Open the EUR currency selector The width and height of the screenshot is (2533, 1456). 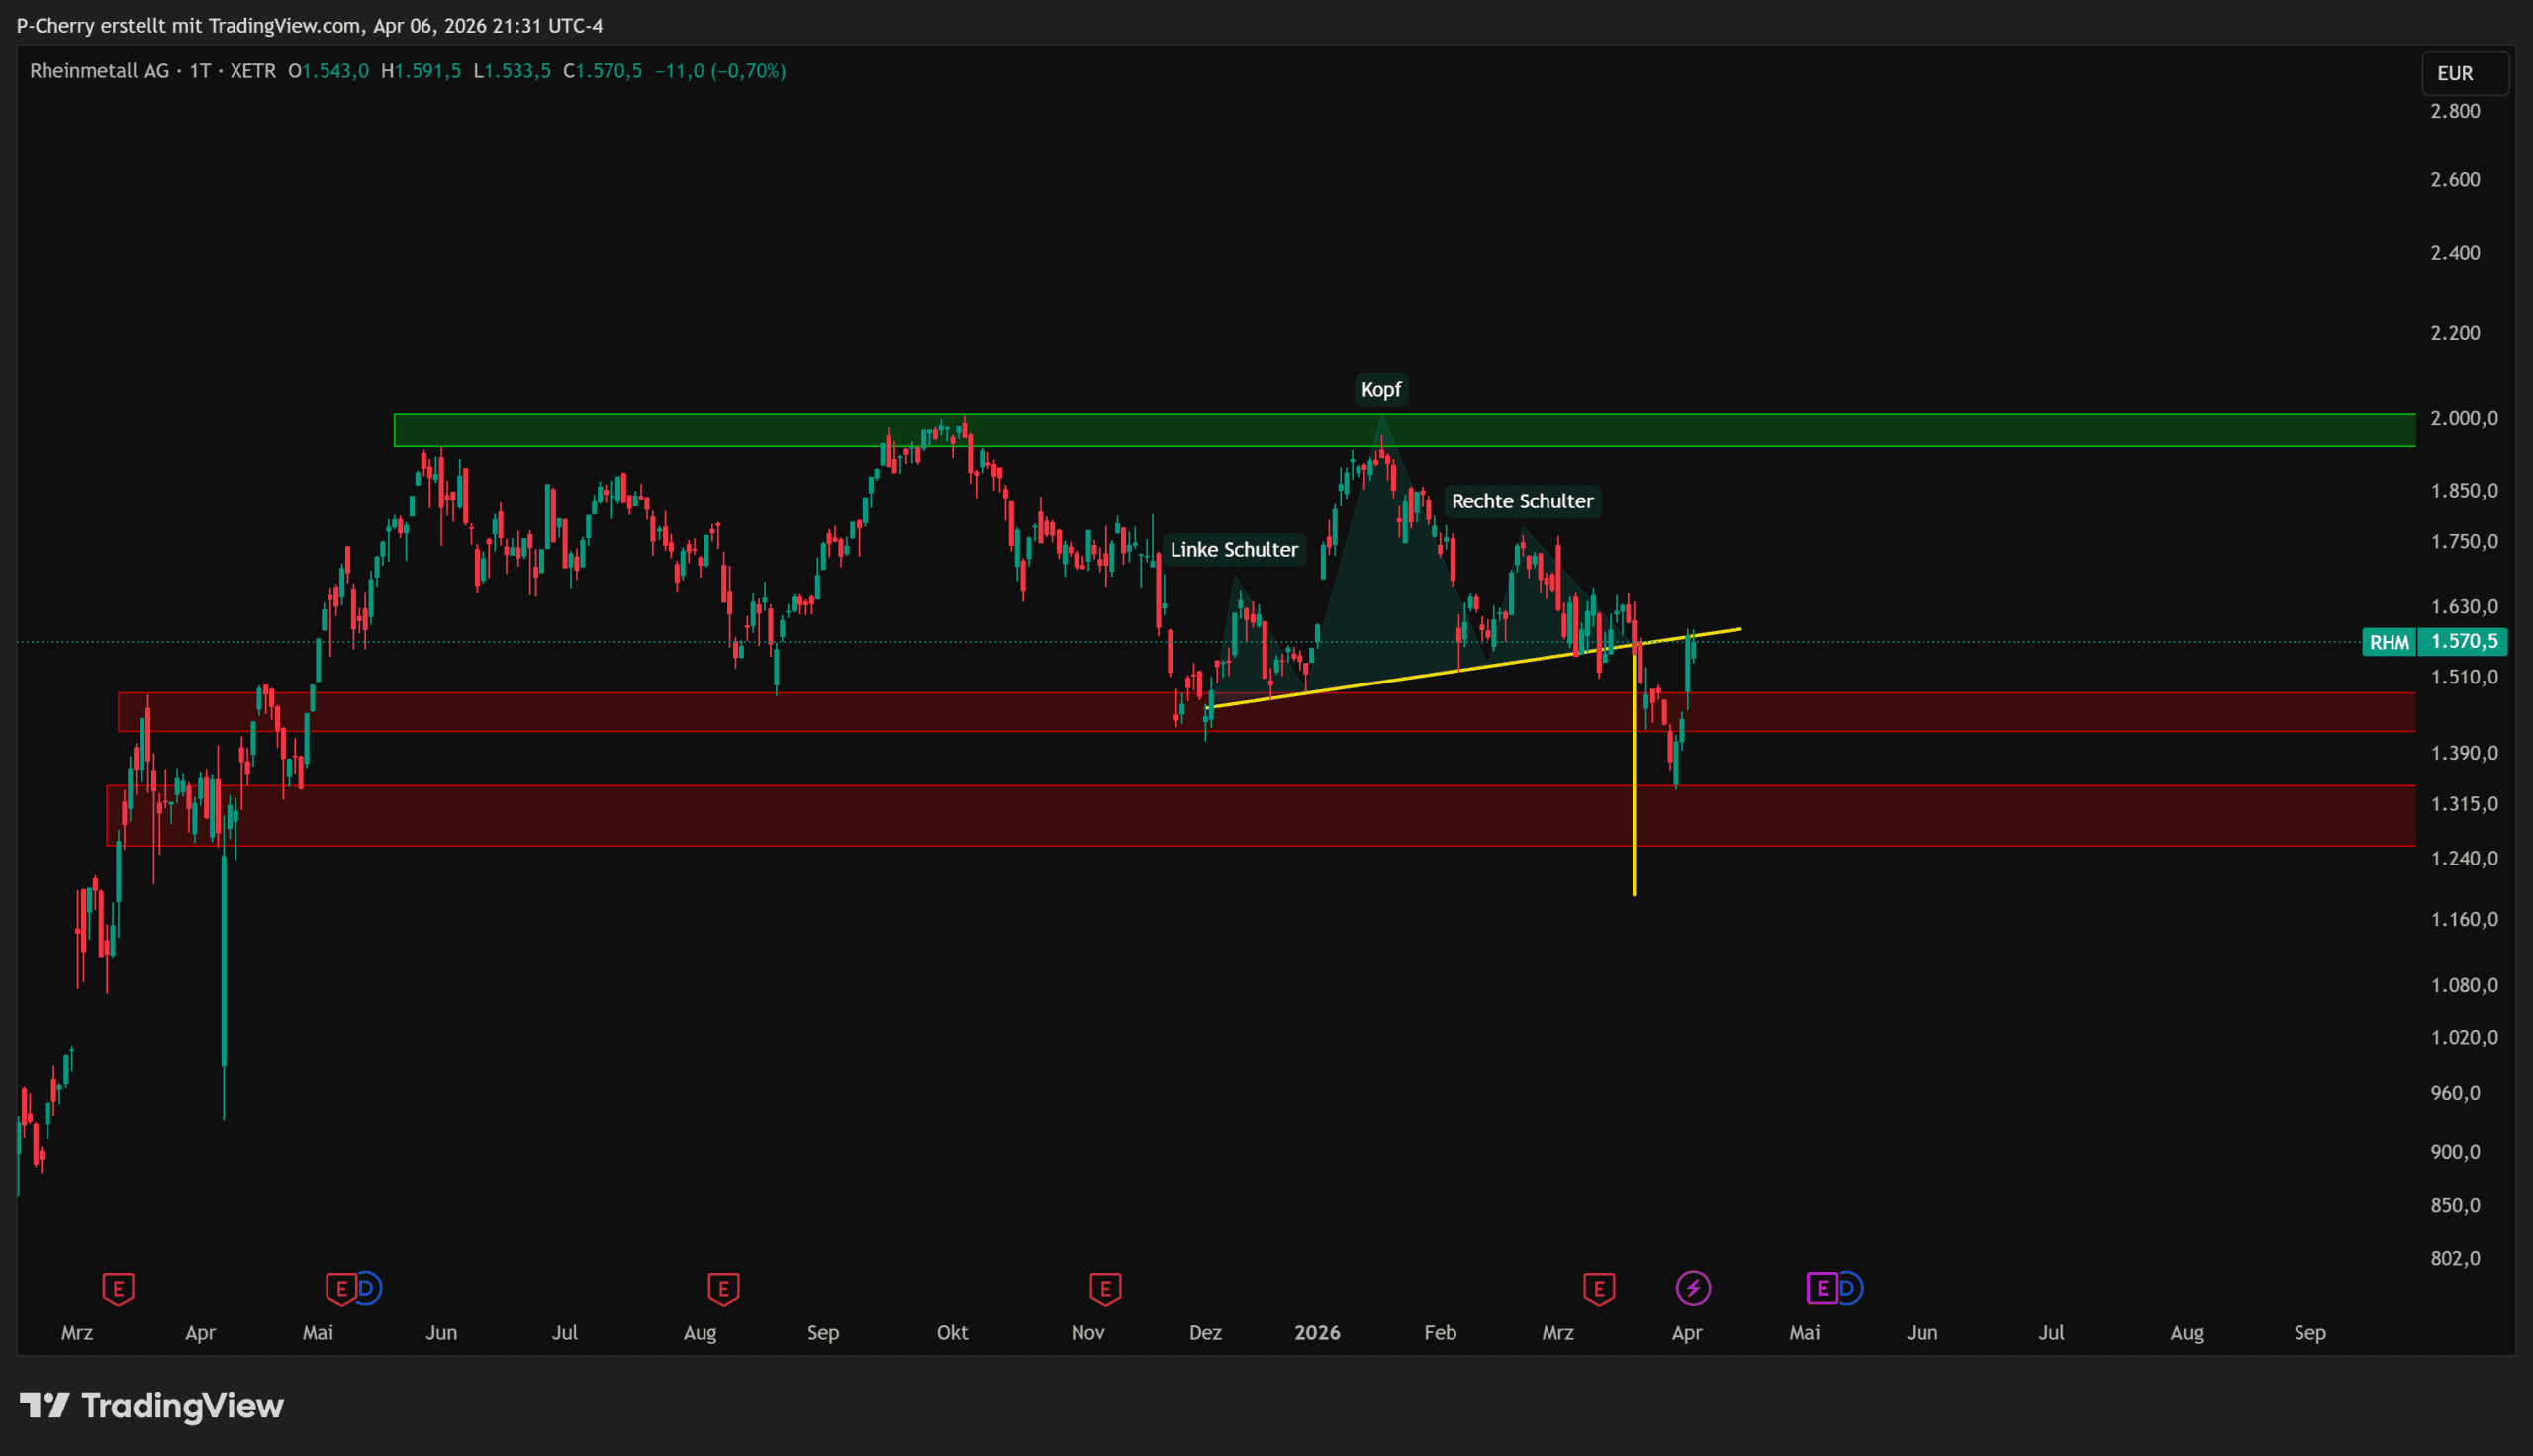pos(2464,73)
